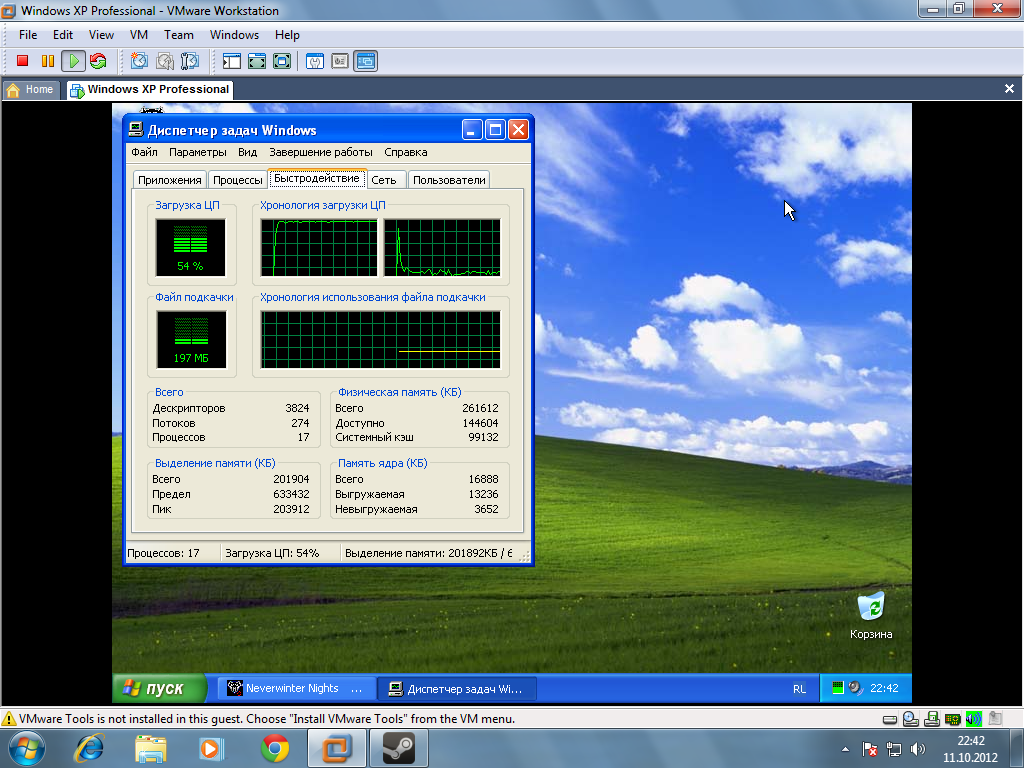
Task: Open the Snapshot Manager wrench-clock icon
Action: [189, 61]
